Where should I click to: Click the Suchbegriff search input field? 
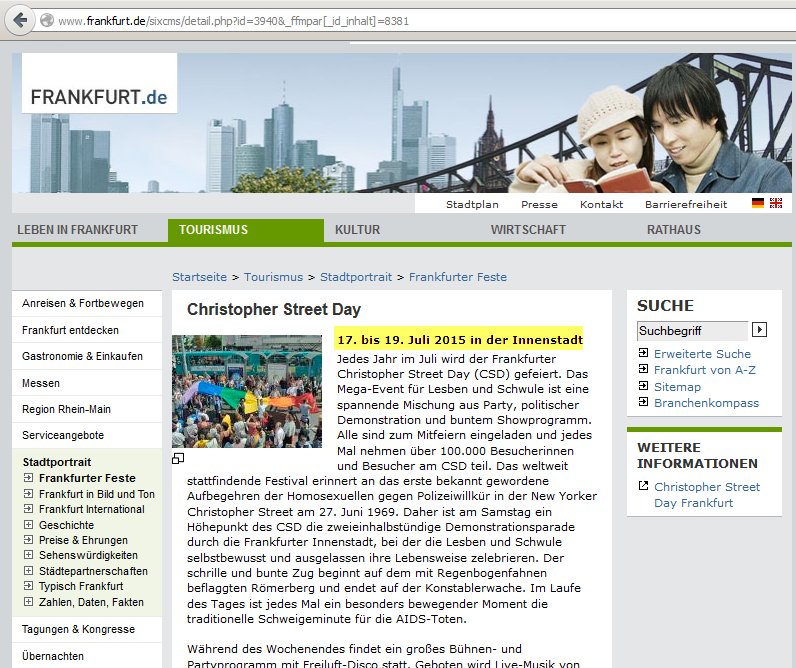click(x=692, y=330)
